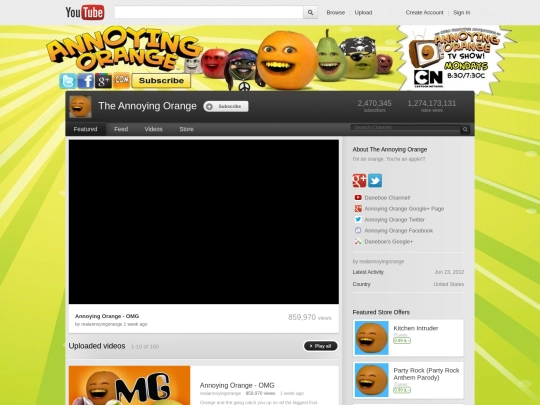Click the Cartoon Network TV show banner ad
The image size is (540, 405).
(x=455, y=59)
